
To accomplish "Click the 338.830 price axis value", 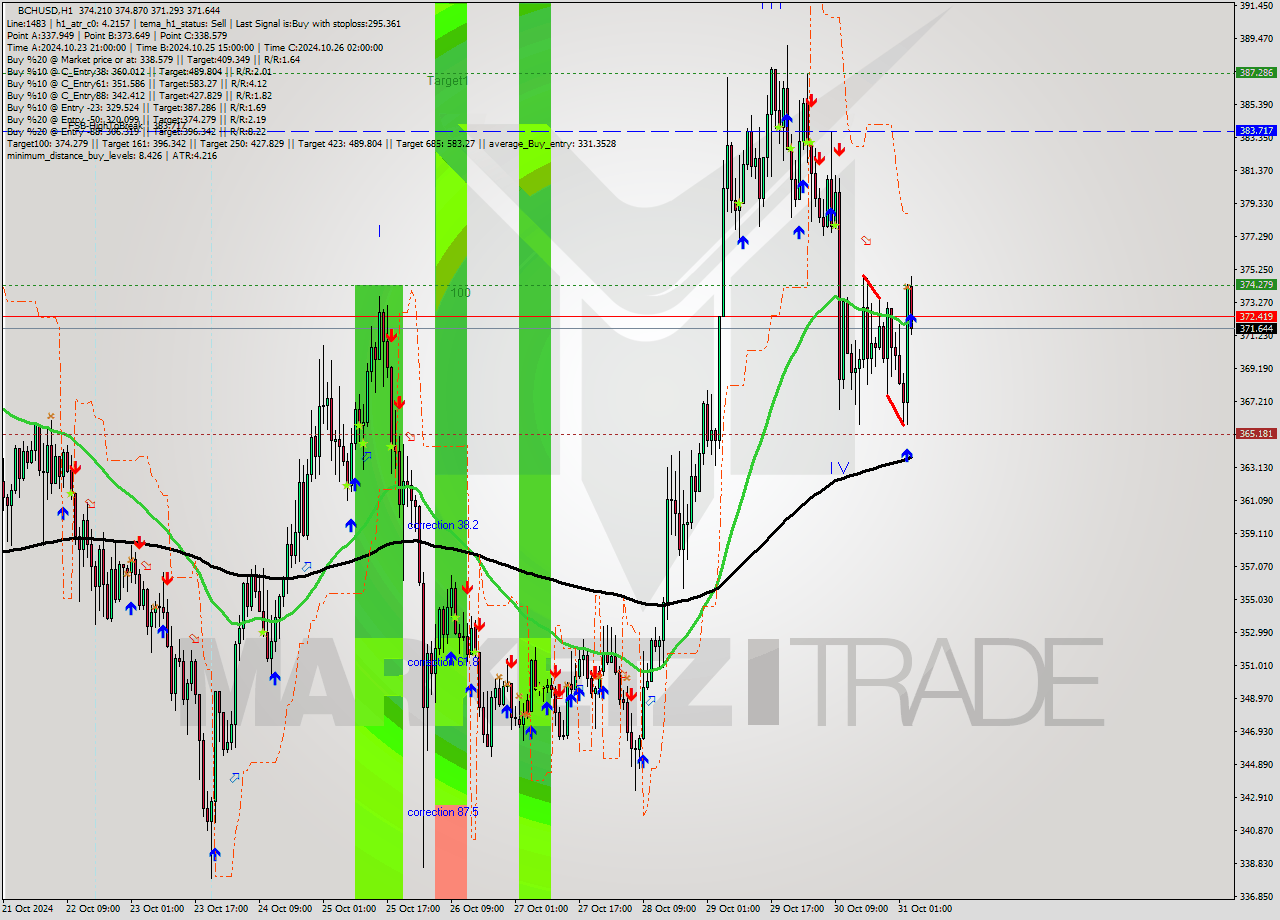I will coord(1255,864).
